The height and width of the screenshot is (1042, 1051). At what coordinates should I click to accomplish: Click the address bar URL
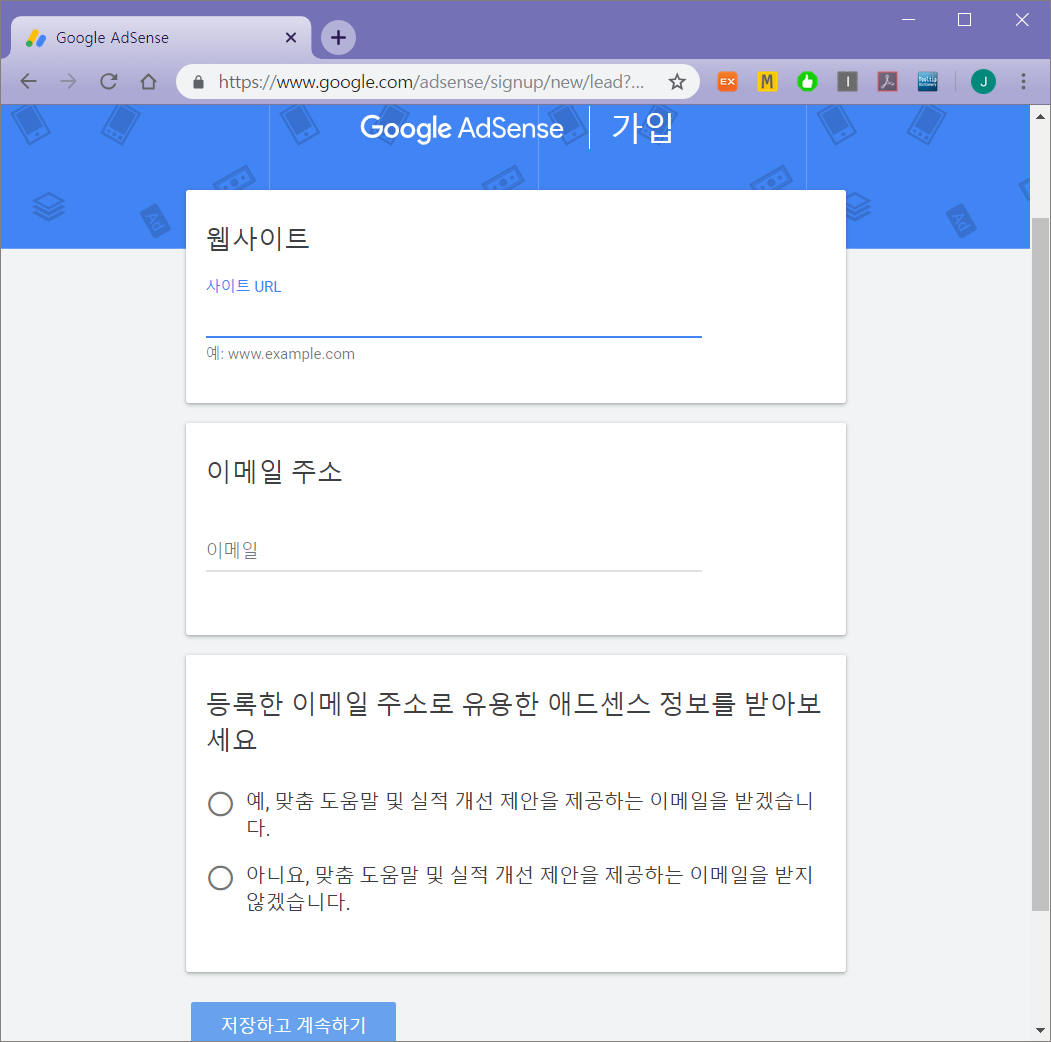[431, 82]
